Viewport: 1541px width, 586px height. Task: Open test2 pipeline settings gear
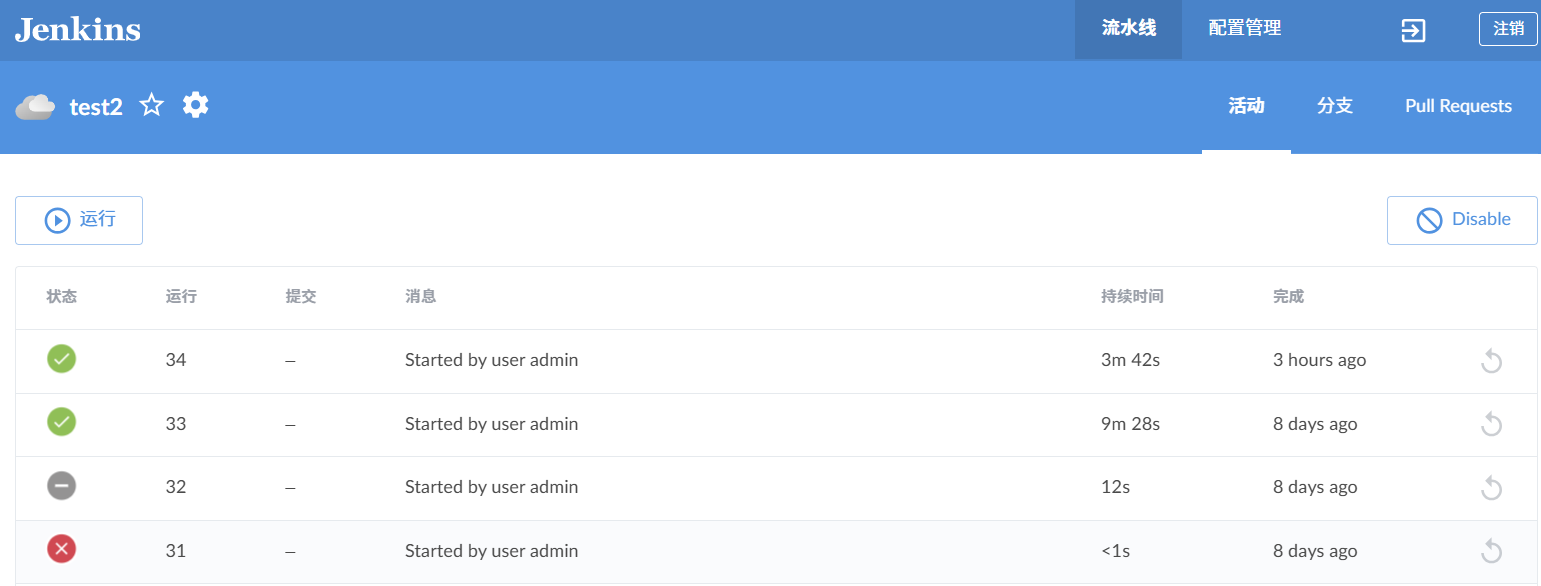196,105
